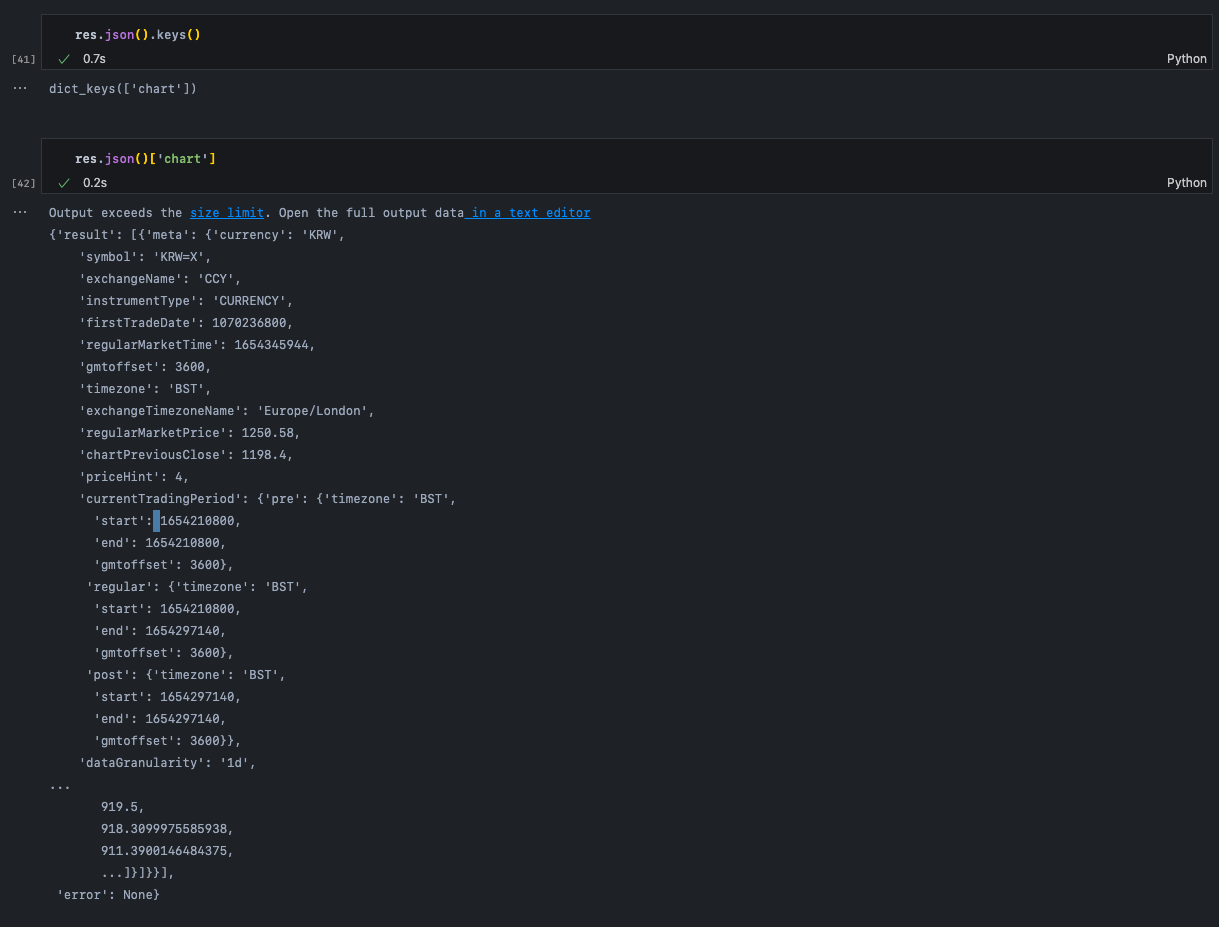Open output in a text editor

tap(527, 213)
